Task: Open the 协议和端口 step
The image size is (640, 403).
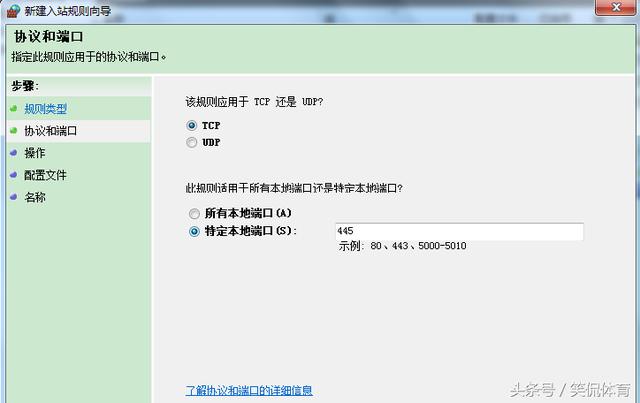Action: pos(51,131)
